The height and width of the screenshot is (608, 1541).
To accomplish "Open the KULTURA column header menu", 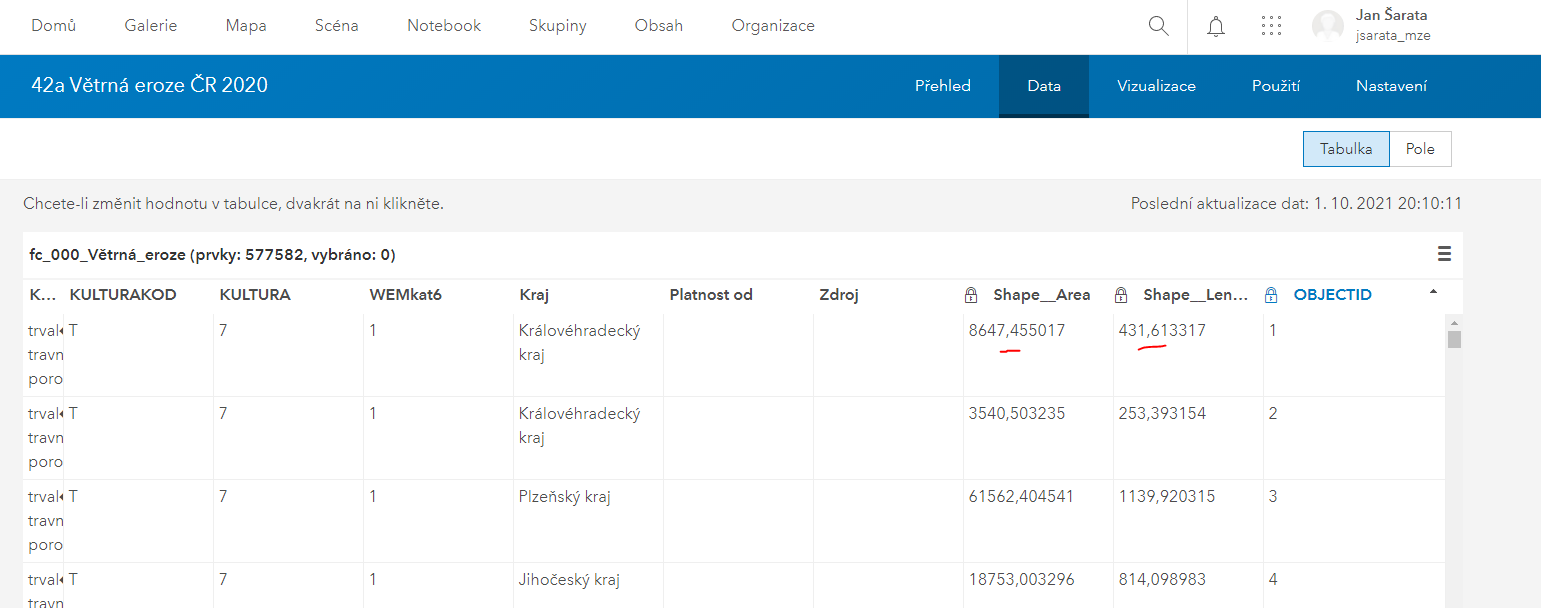I will tap(255, 295).
